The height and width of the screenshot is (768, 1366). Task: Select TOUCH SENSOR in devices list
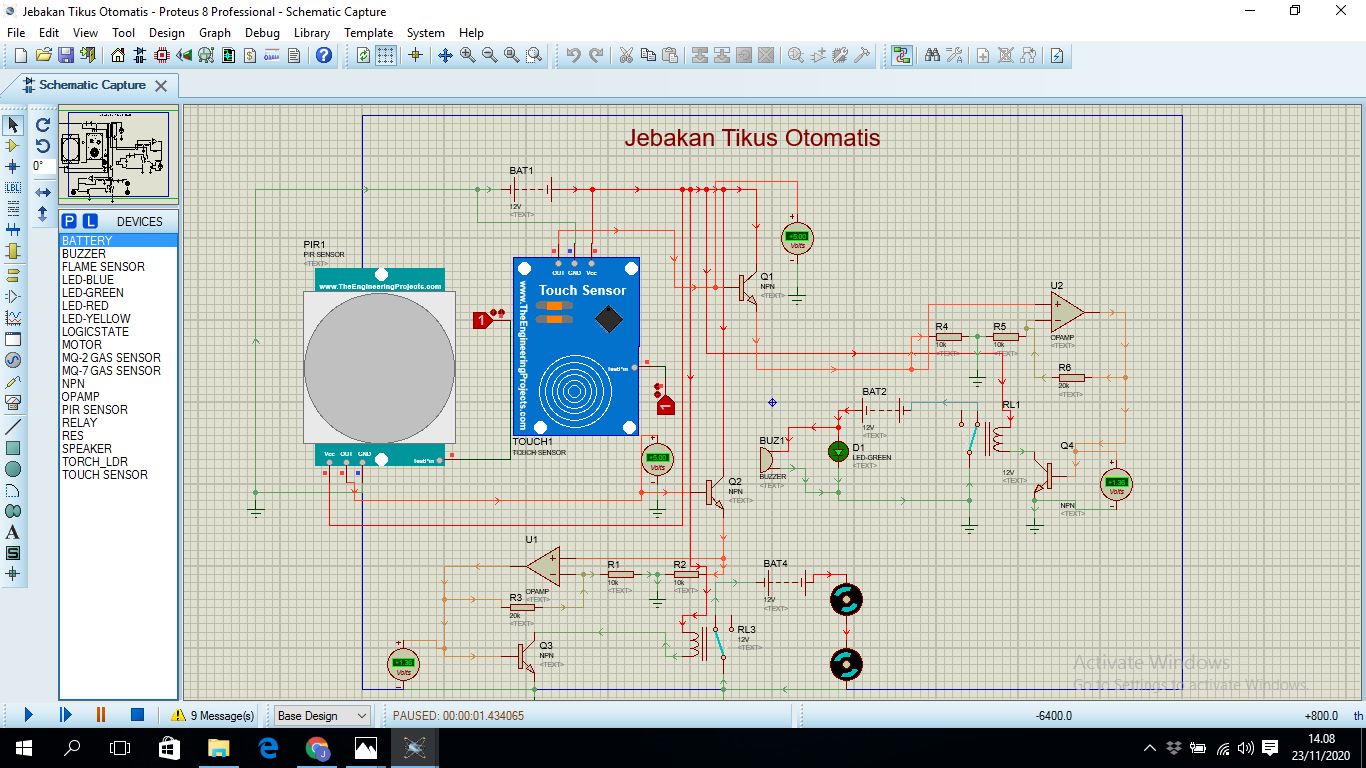coord(105,475)
